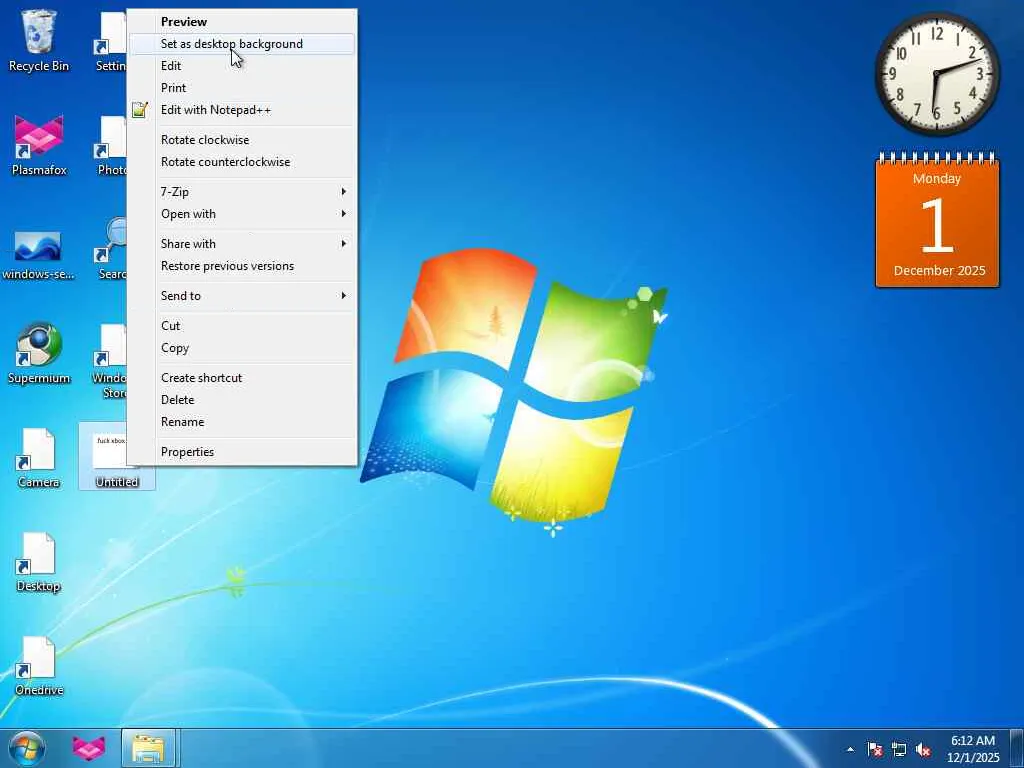
Task: Launch Plasmafox from the desktop
Action: [x=39, y=145]
